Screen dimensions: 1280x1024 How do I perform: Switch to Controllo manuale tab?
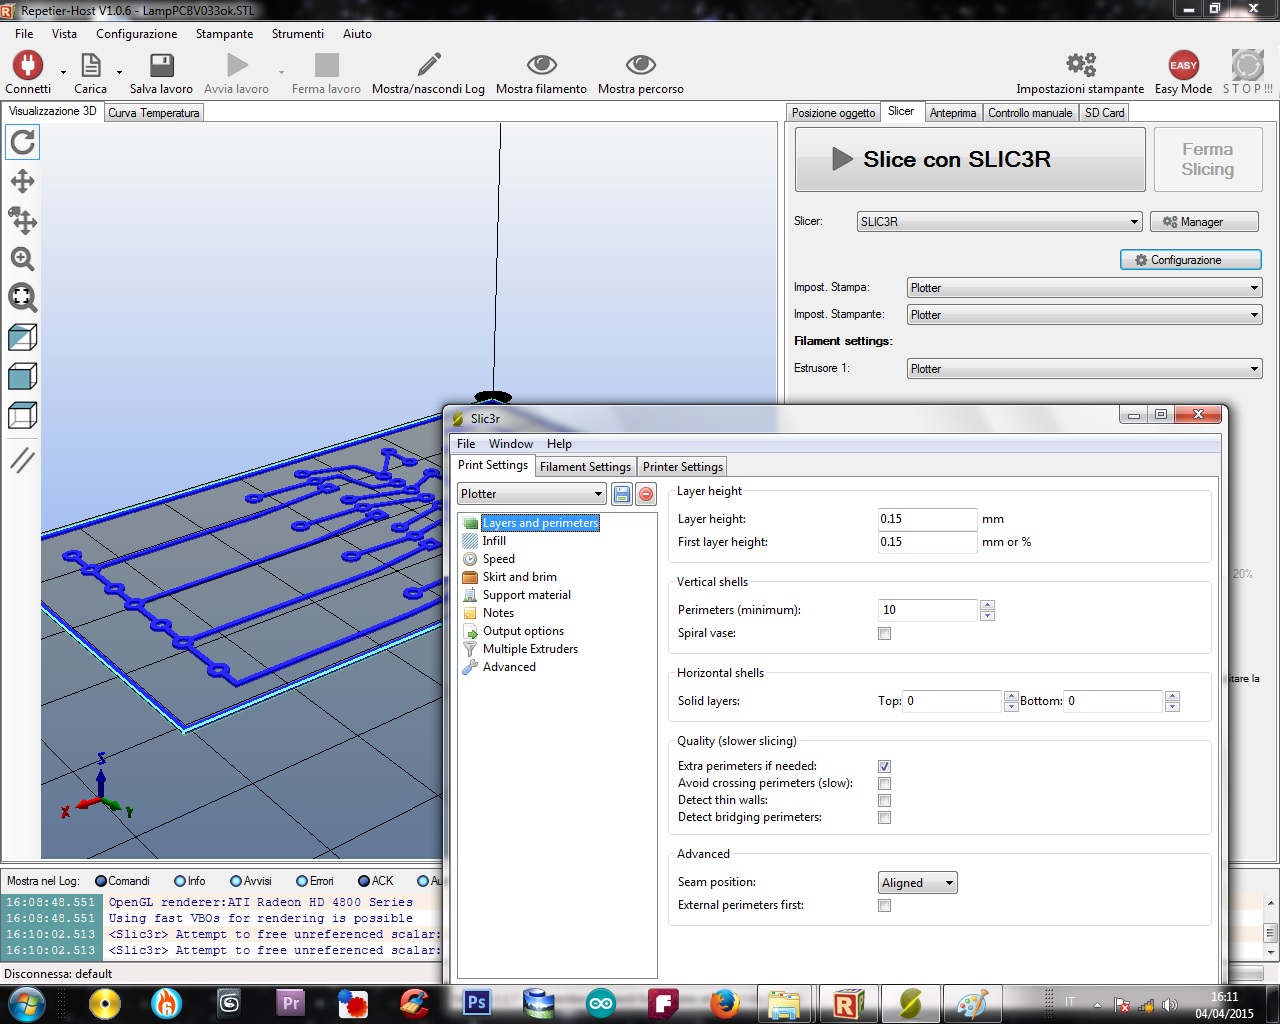click(x=1030, y=113)
